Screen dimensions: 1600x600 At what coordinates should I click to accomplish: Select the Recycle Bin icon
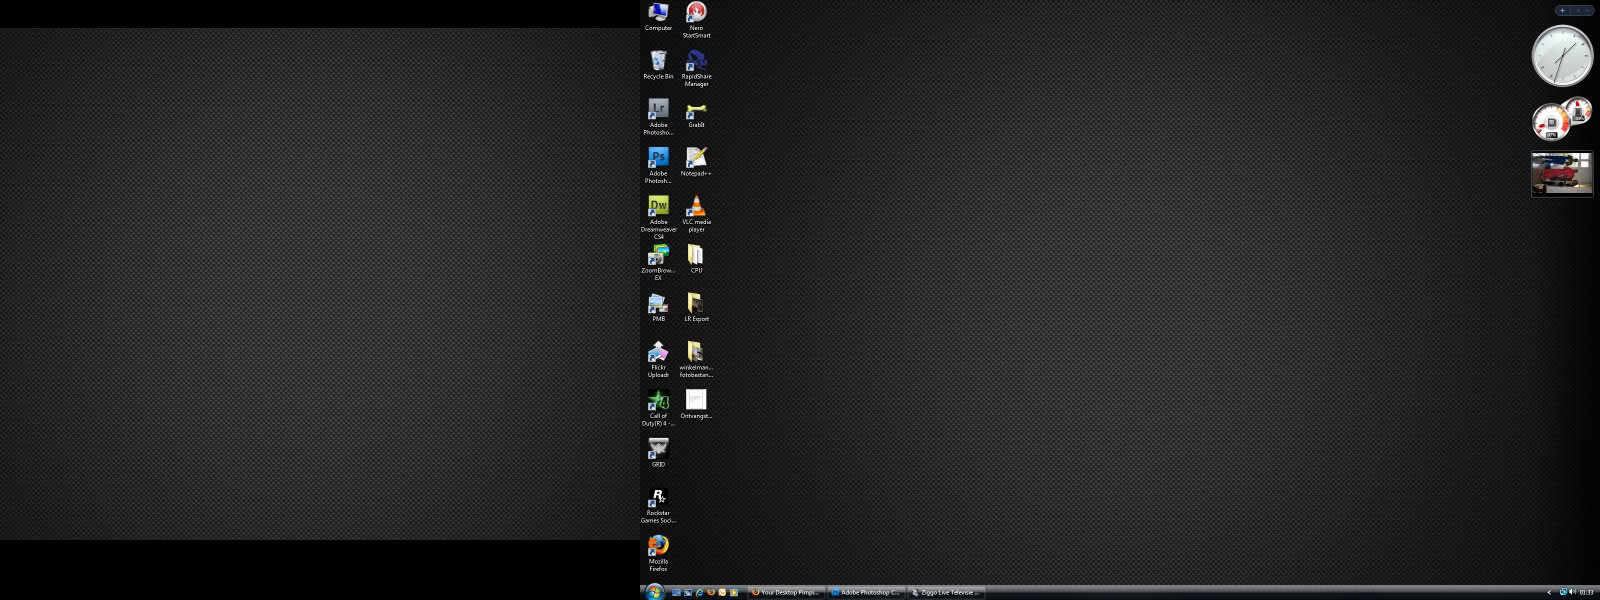[658, 62]
